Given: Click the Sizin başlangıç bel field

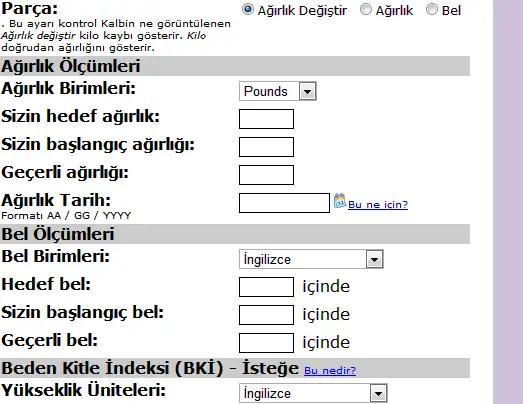Looking at the screenshot, I should [x=267, y=315].
